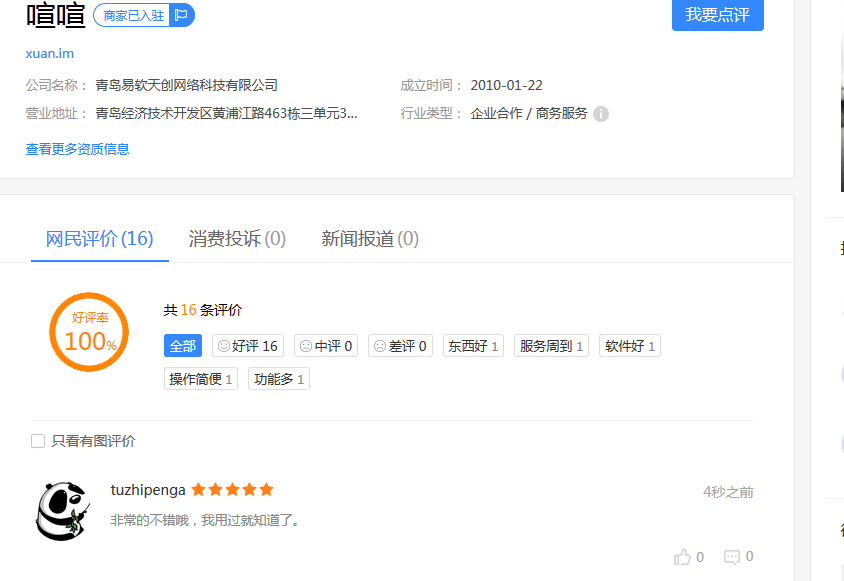Switch to 新闻报道 (0) tab
844x581 pixels.
click(370, 239)
